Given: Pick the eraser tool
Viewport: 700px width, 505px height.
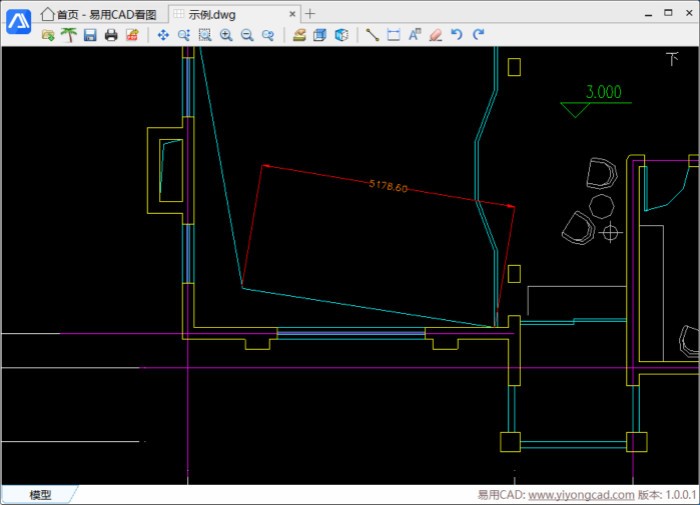Looking at the screenshot, I should pos(435,35).
